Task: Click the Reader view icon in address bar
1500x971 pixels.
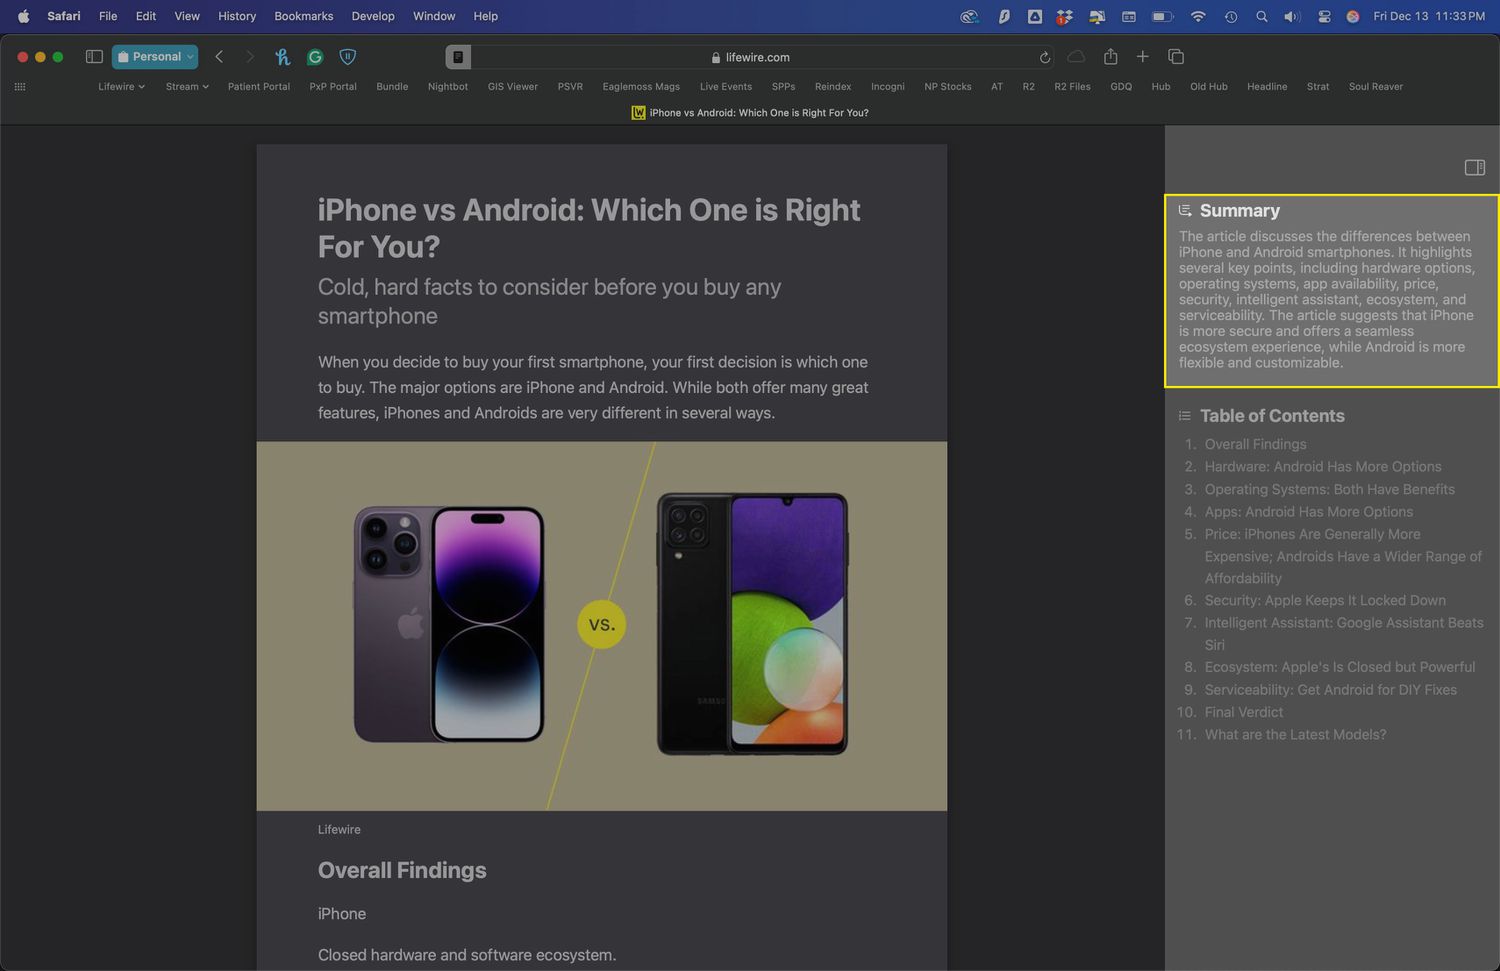Action: tap(458, 57)
